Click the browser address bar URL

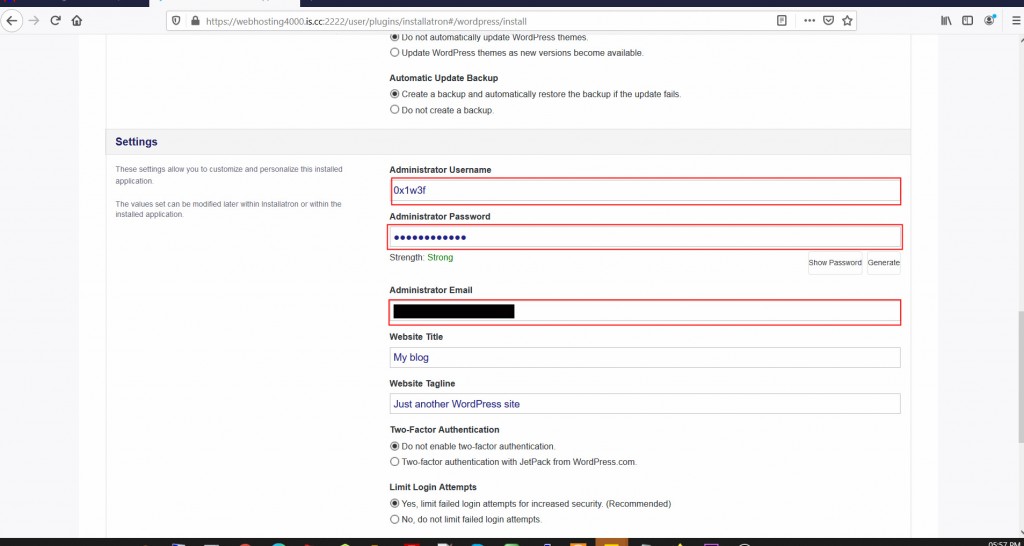point(366,21)
